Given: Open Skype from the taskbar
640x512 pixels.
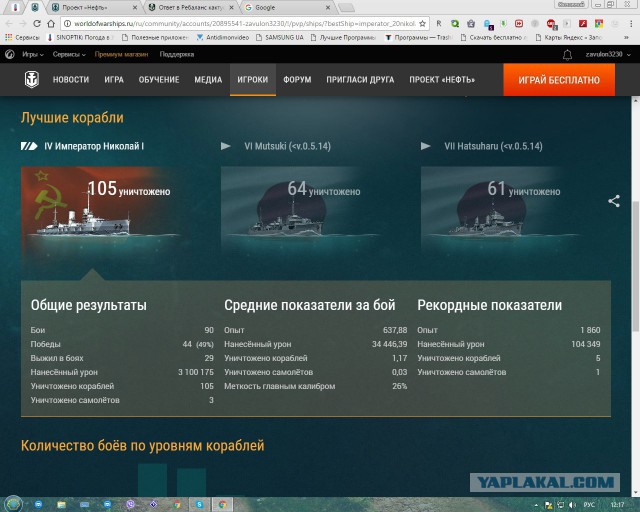Looking at the screenshot, I should point(199,505).
